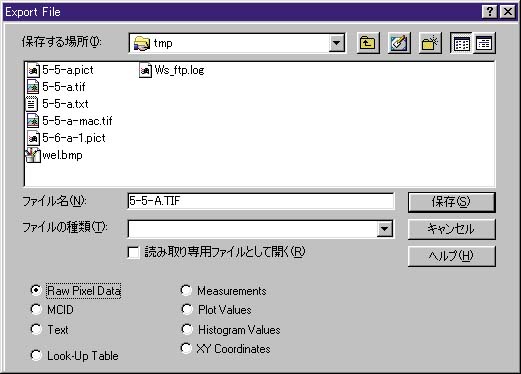521x374 pixels.
Task: Click the wel.bmp file name
Action: coord(62,155)
